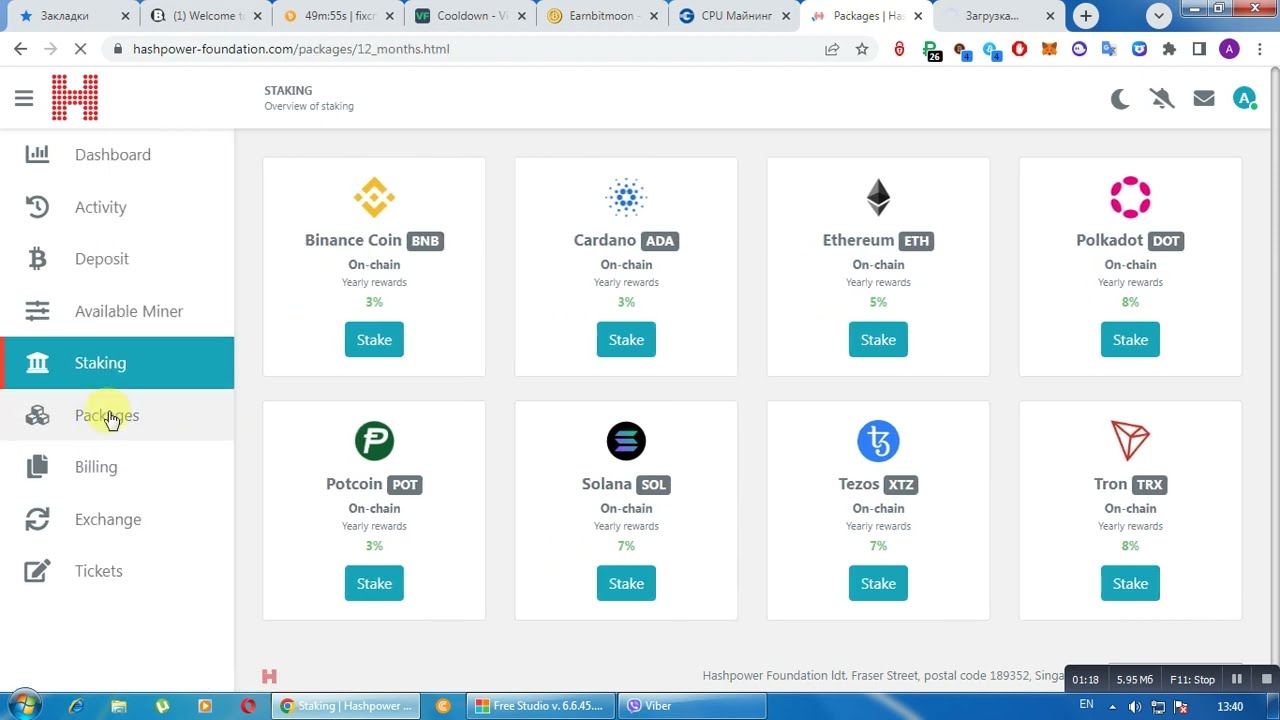Click the Solana logo
The height and width of the screenshot is (720, 1280).
pyautogui.click(x=626, y=441)
